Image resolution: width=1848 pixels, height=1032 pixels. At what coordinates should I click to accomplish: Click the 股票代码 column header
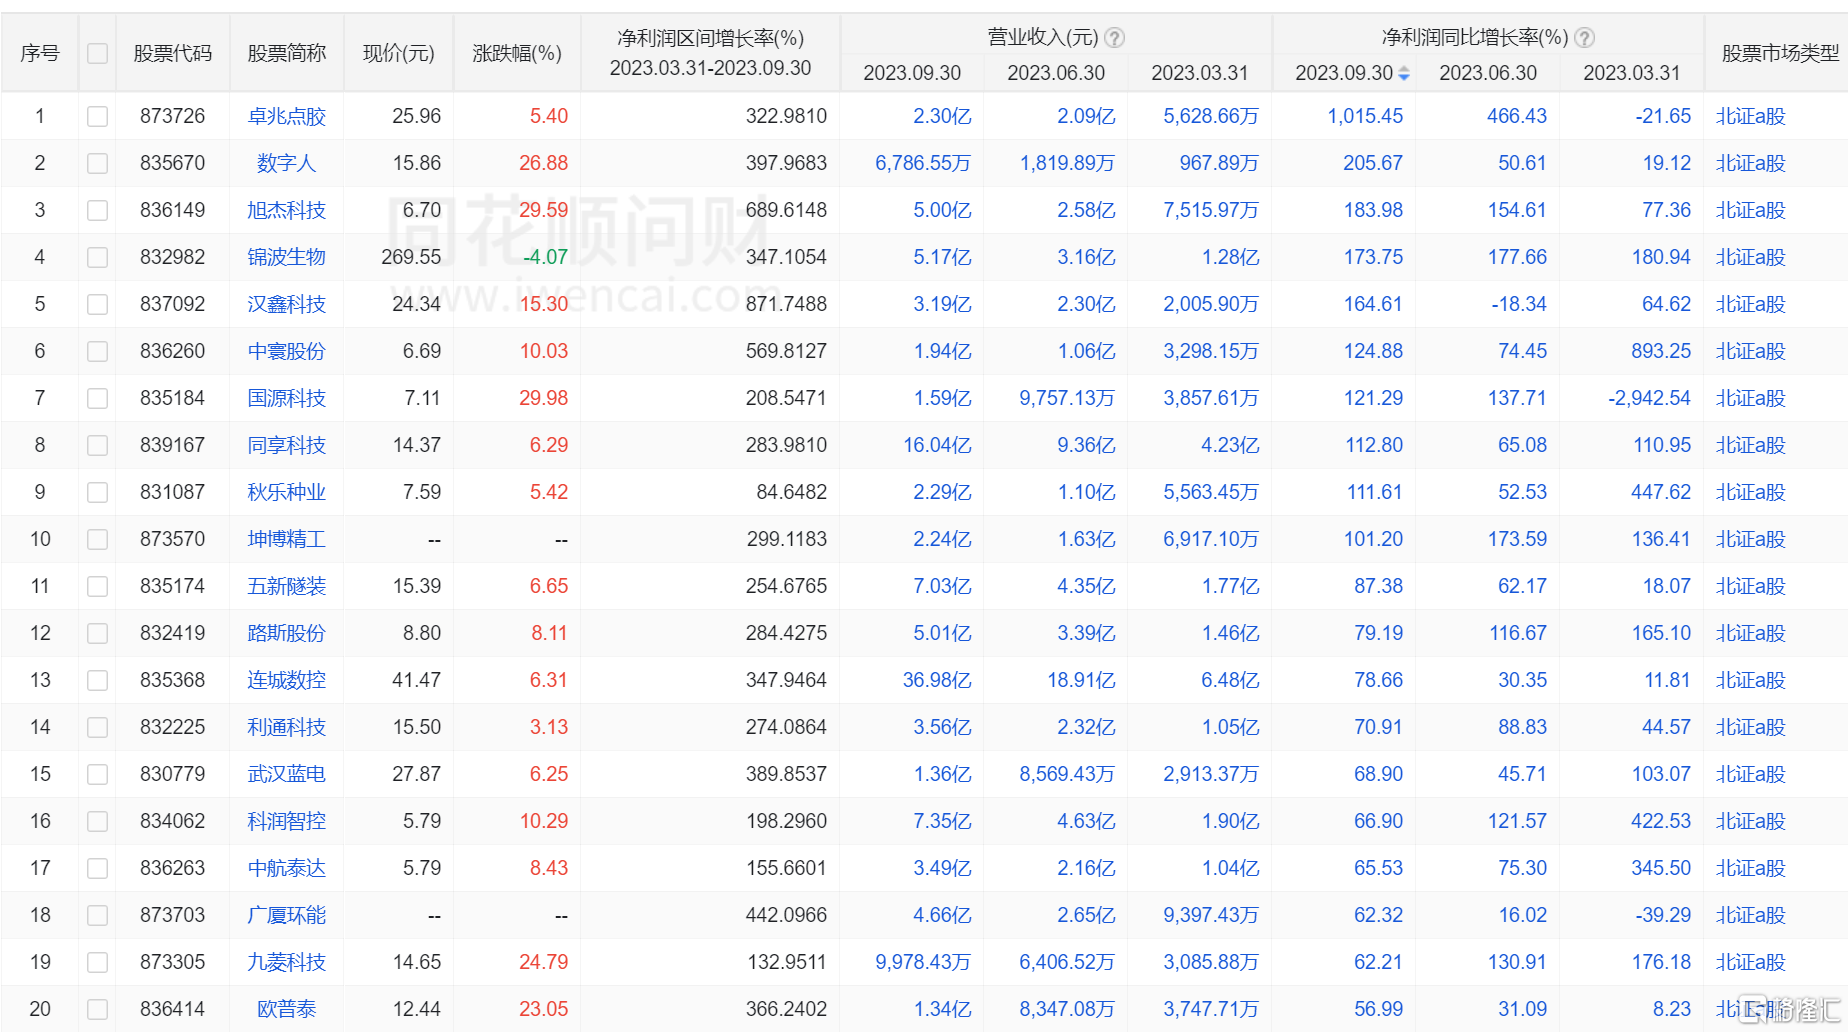coord(173,53)
